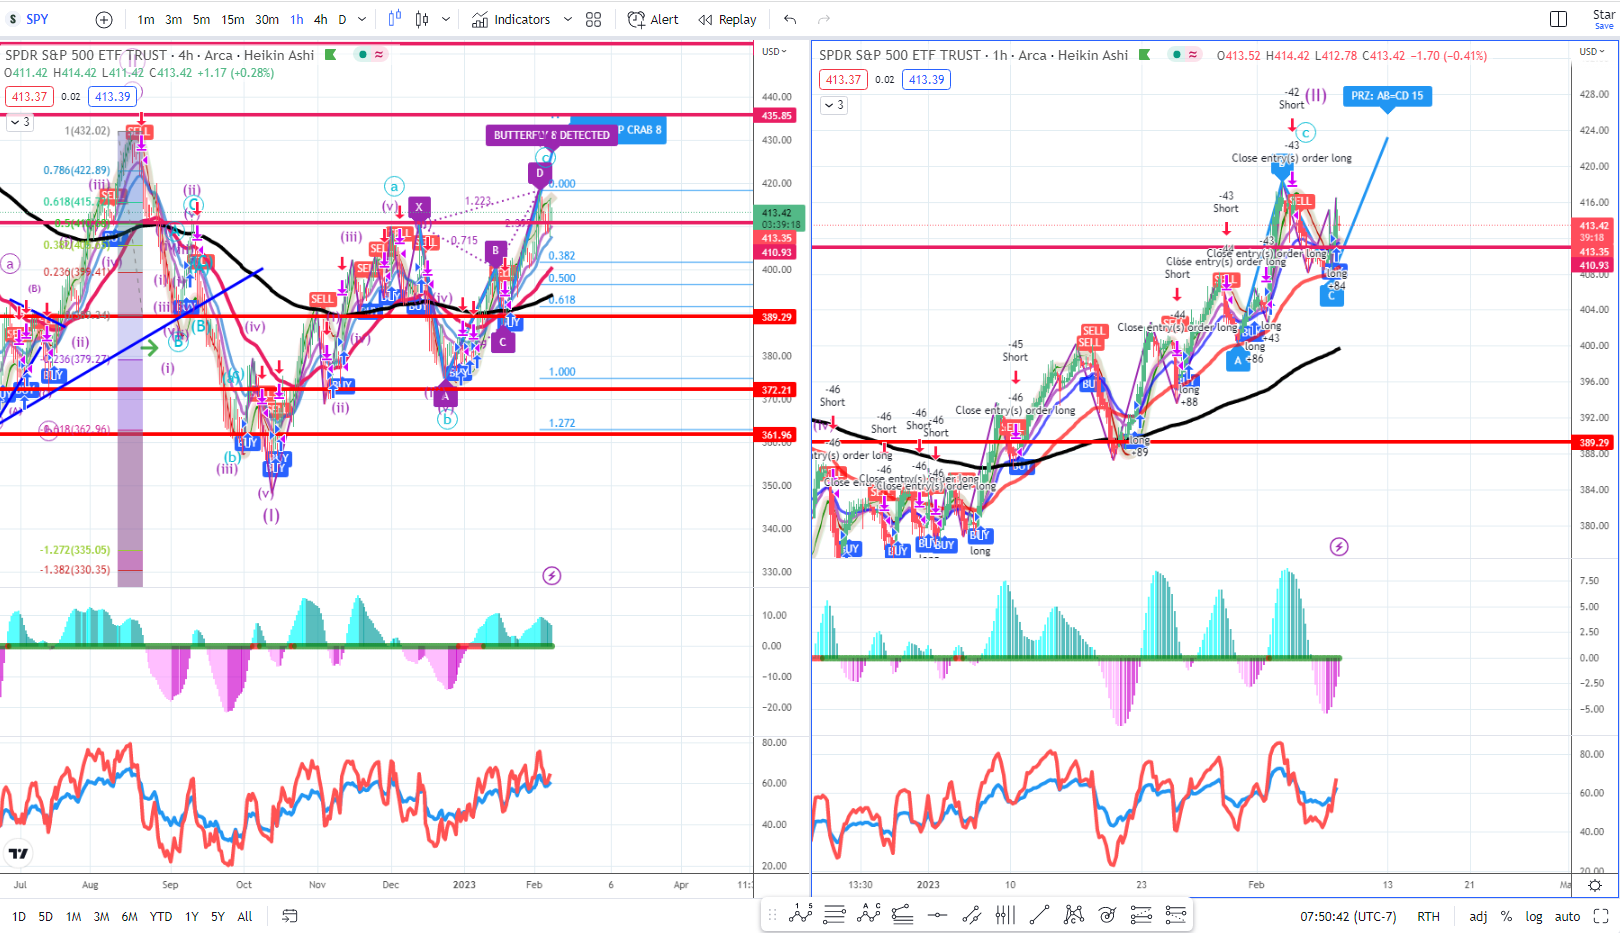Set date range to All

245,916
